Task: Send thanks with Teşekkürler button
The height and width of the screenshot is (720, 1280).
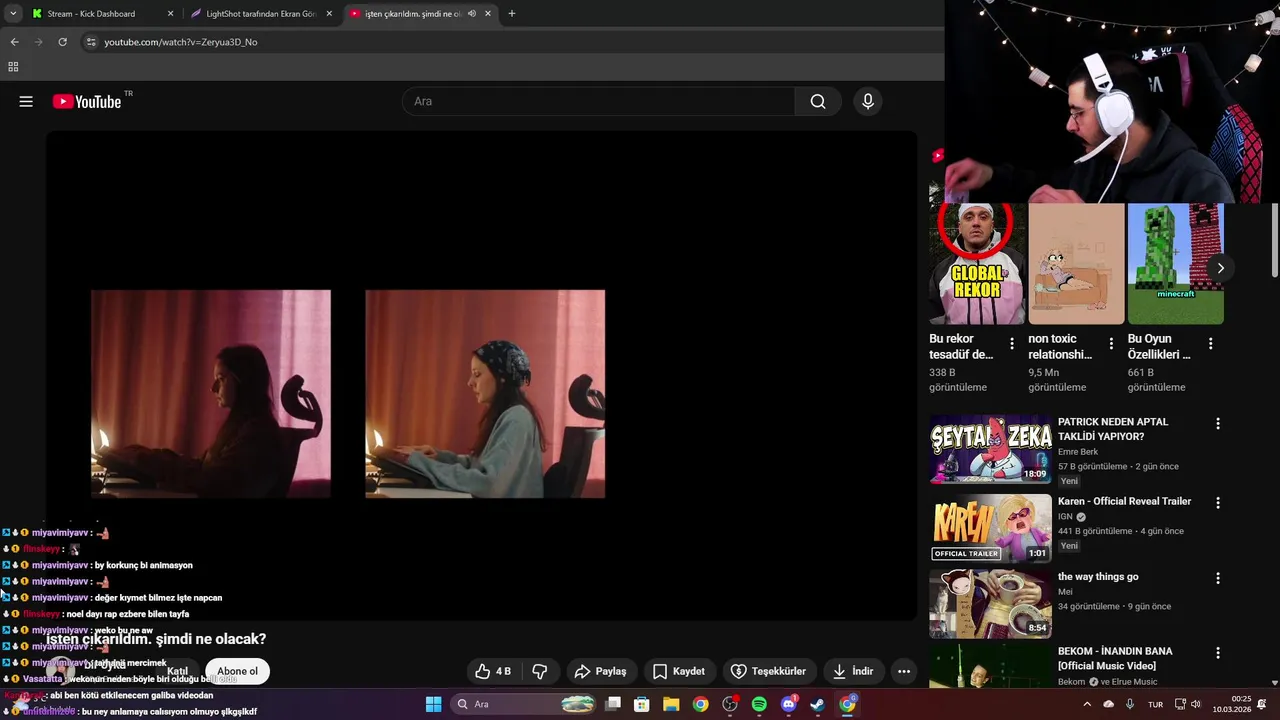Action: point(768,671)
